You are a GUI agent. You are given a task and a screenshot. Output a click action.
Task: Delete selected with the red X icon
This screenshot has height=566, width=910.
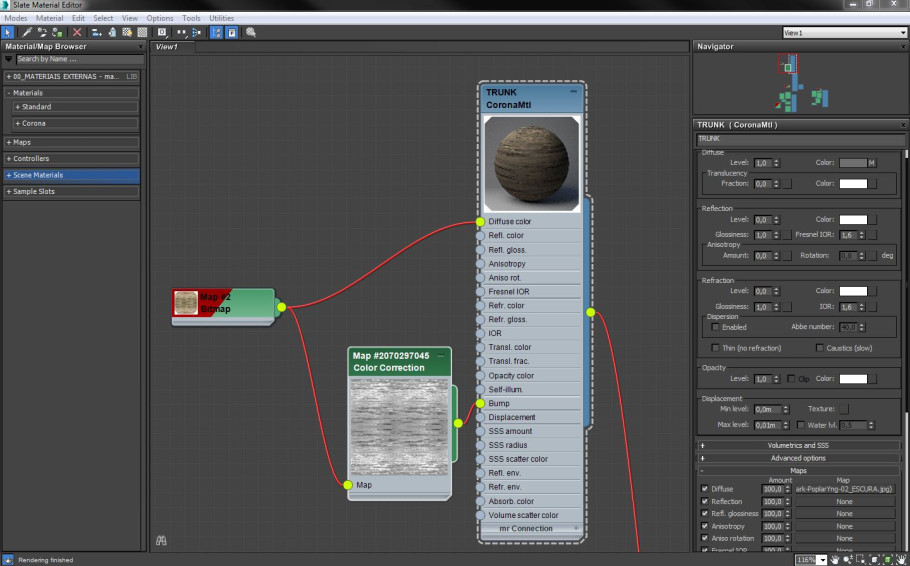pos(77,33)
